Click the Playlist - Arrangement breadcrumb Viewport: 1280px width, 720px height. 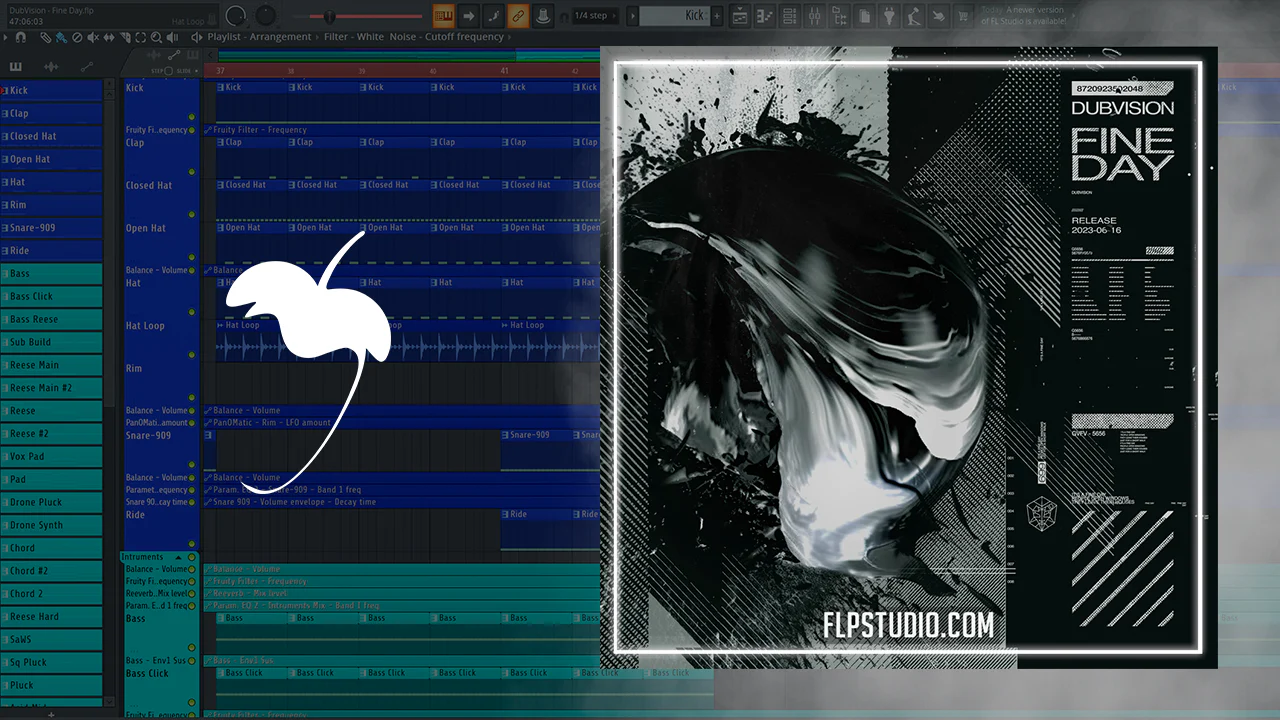point(259,37)
